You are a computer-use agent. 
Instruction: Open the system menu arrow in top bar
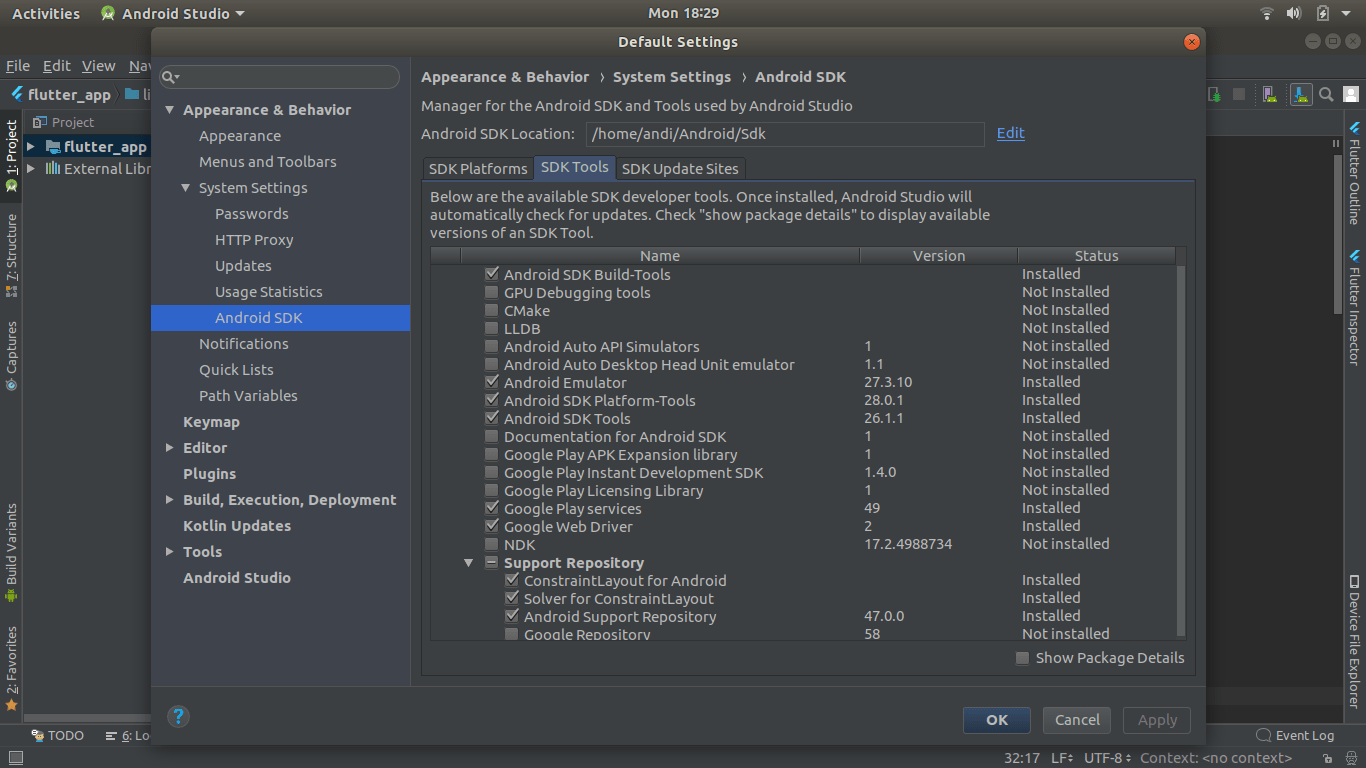[x=1348, y=13]
